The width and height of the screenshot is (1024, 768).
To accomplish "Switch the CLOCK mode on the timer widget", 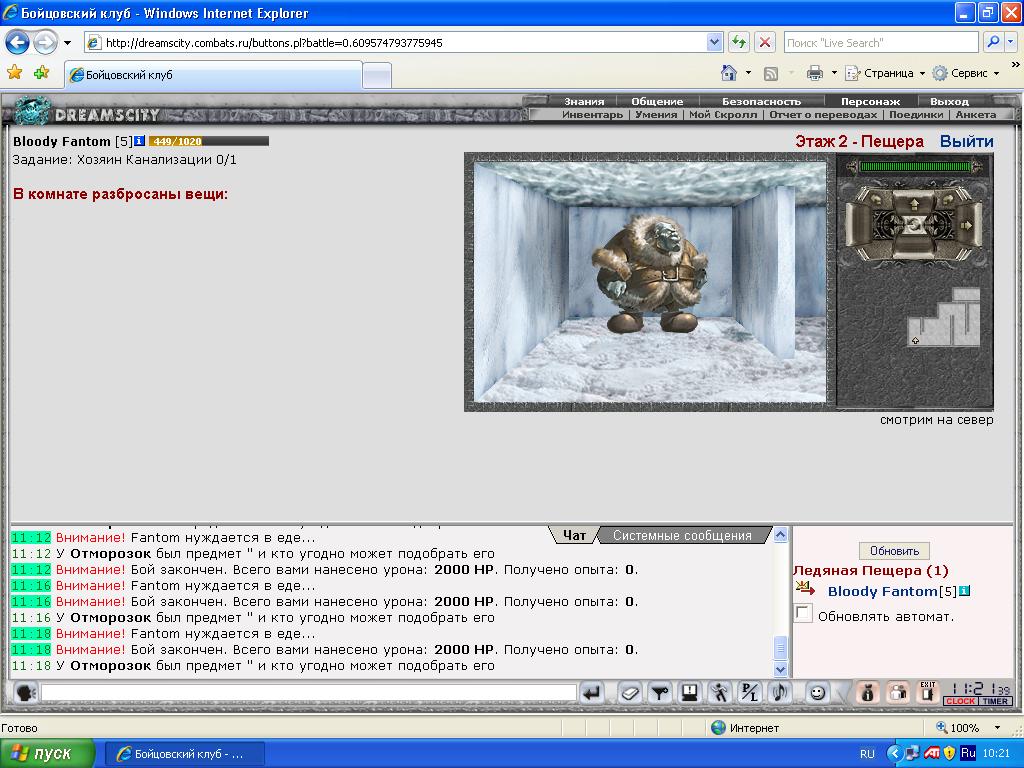I will [960, 701].
